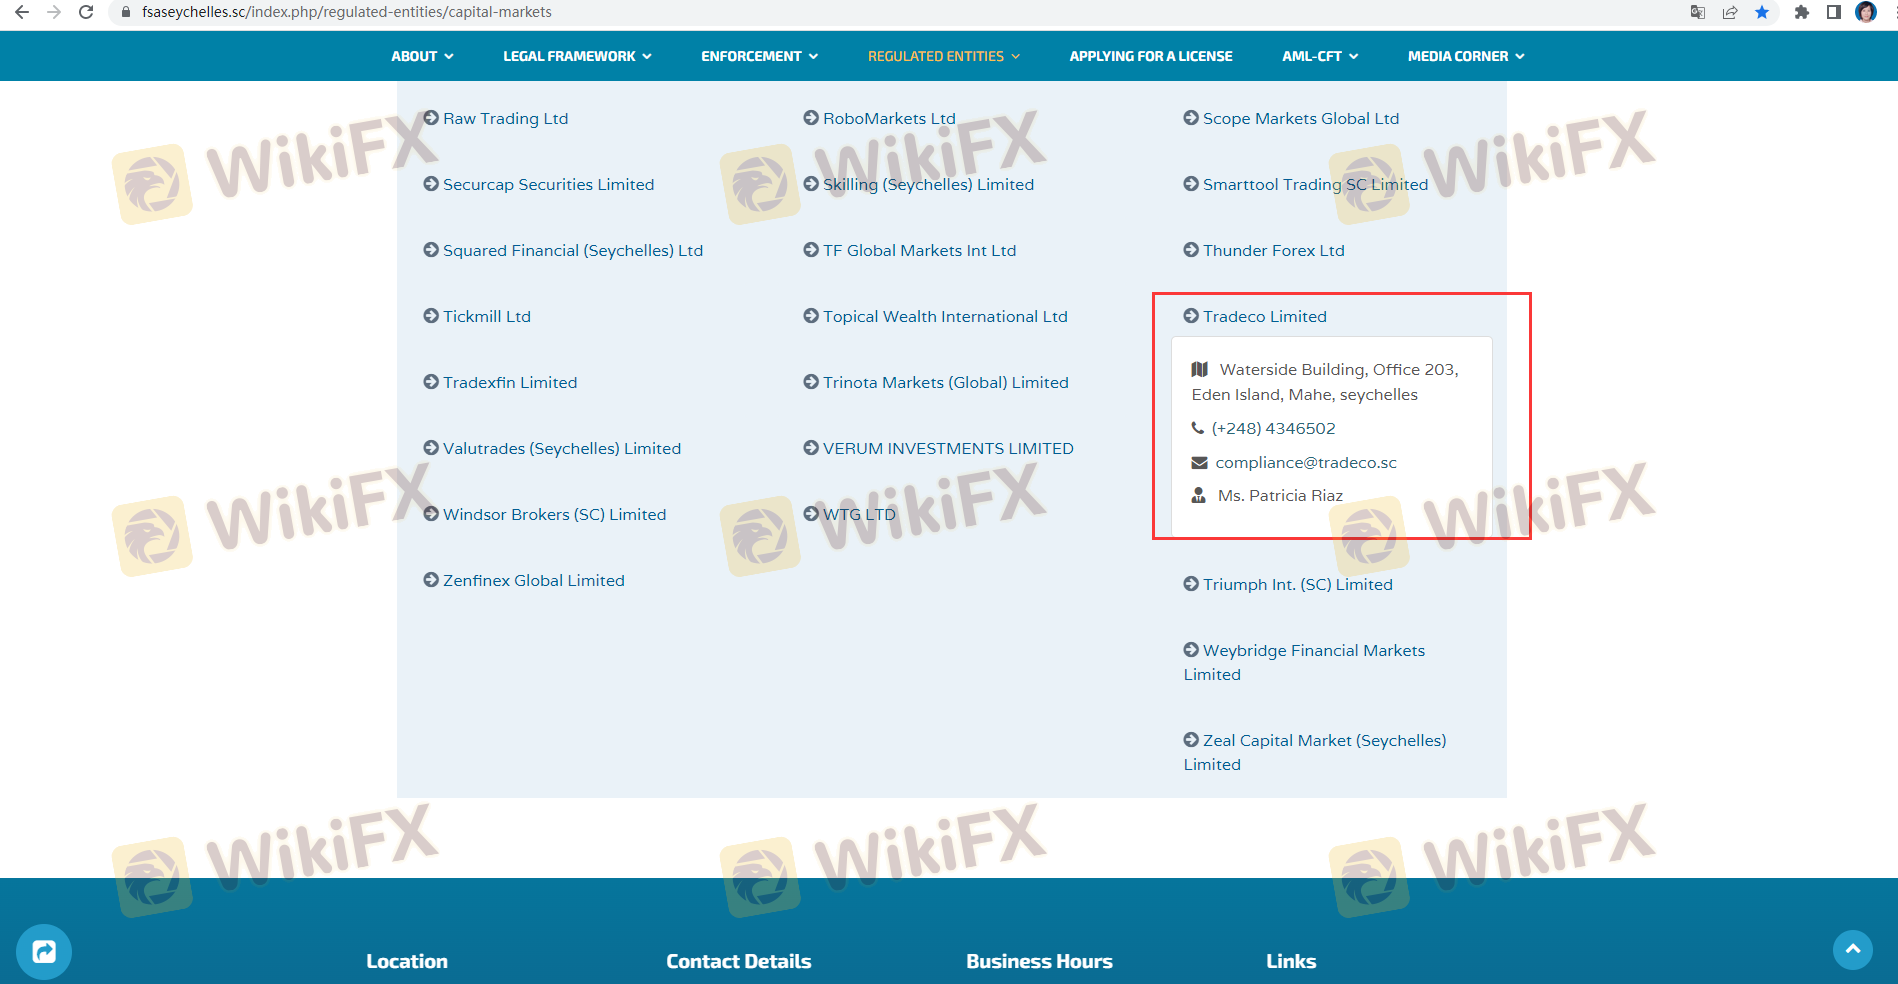Go to APPLYING FOR A LICENSE
The height and width of the screenshot is (984, 1898).
1150,56
